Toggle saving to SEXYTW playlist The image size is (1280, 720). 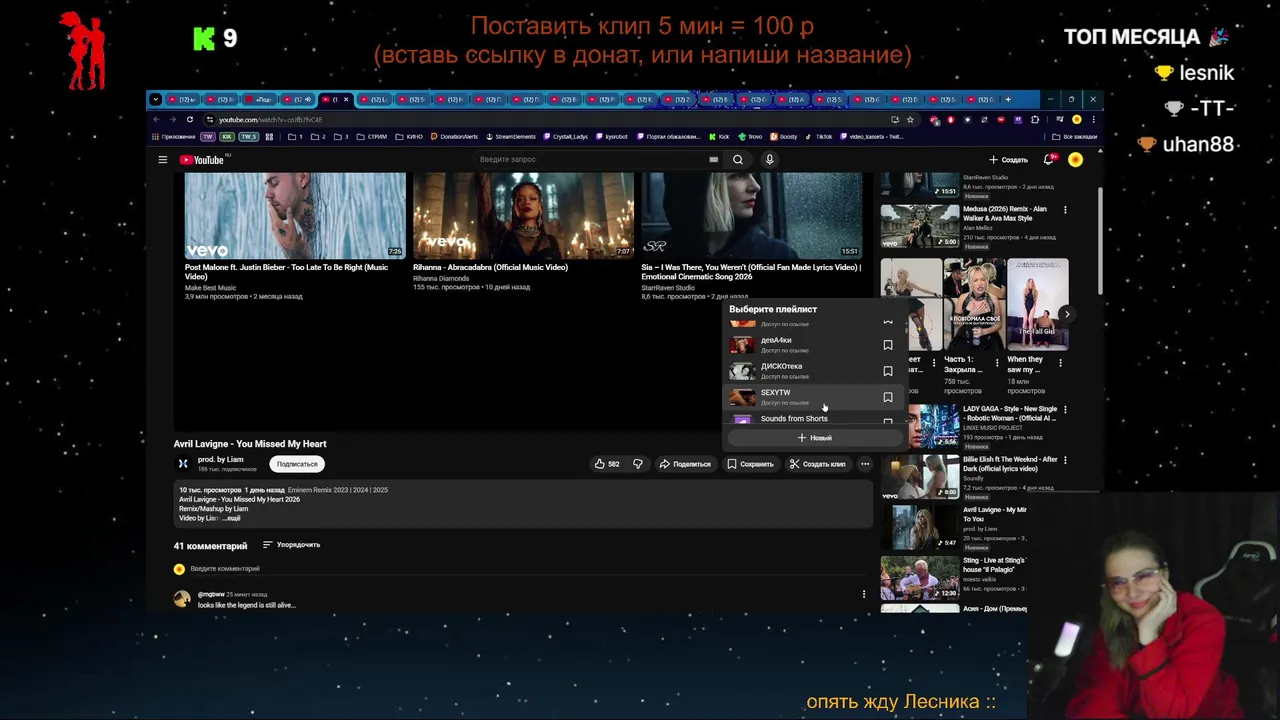click(887, 397)
